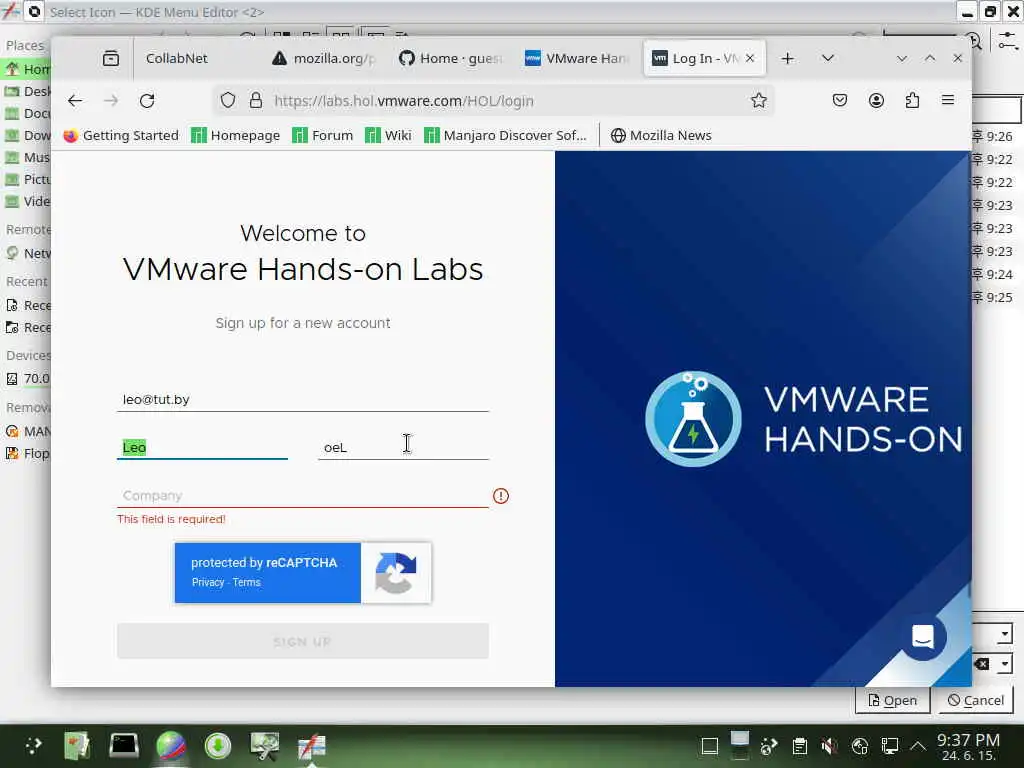The image size is (1024, 768).
Task: Open Wiki bookmark
Action: coord(389,135)
